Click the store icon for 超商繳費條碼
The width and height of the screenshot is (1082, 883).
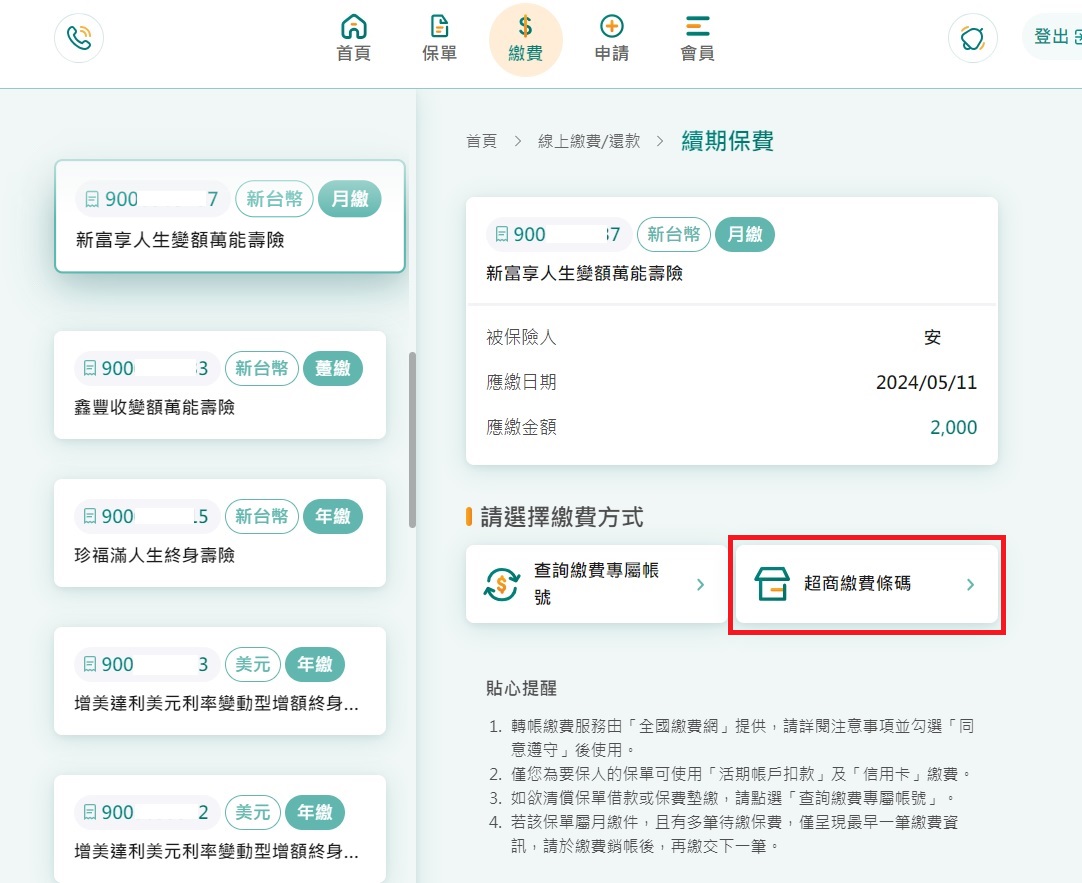771,584
